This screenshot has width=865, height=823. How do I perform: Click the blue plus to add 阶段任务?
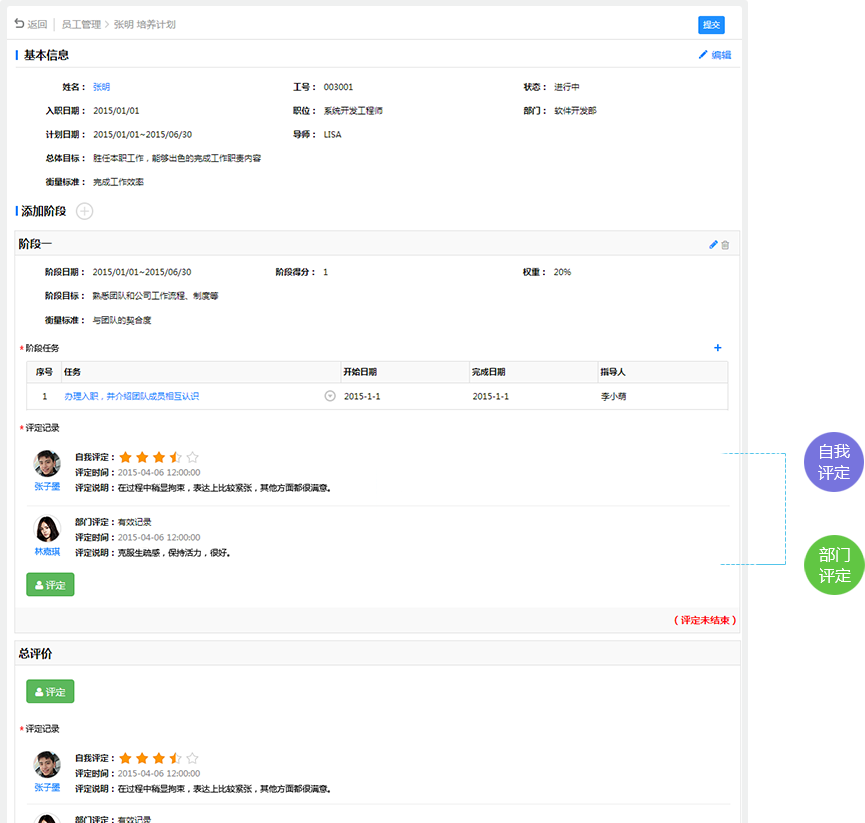tap(717, 348)
